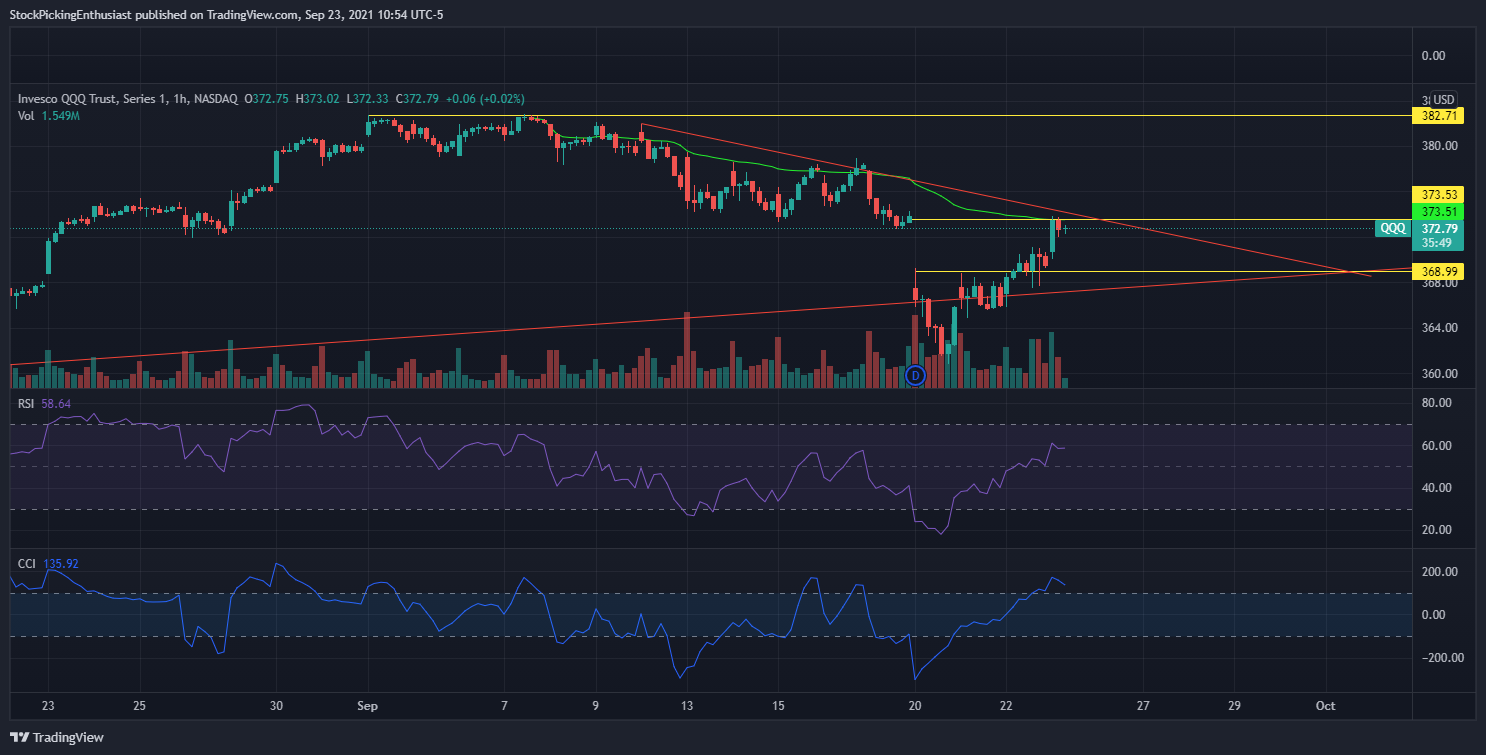Open the USD currency selector
Screen dimensions: 1486x755
coord(1443,99)
